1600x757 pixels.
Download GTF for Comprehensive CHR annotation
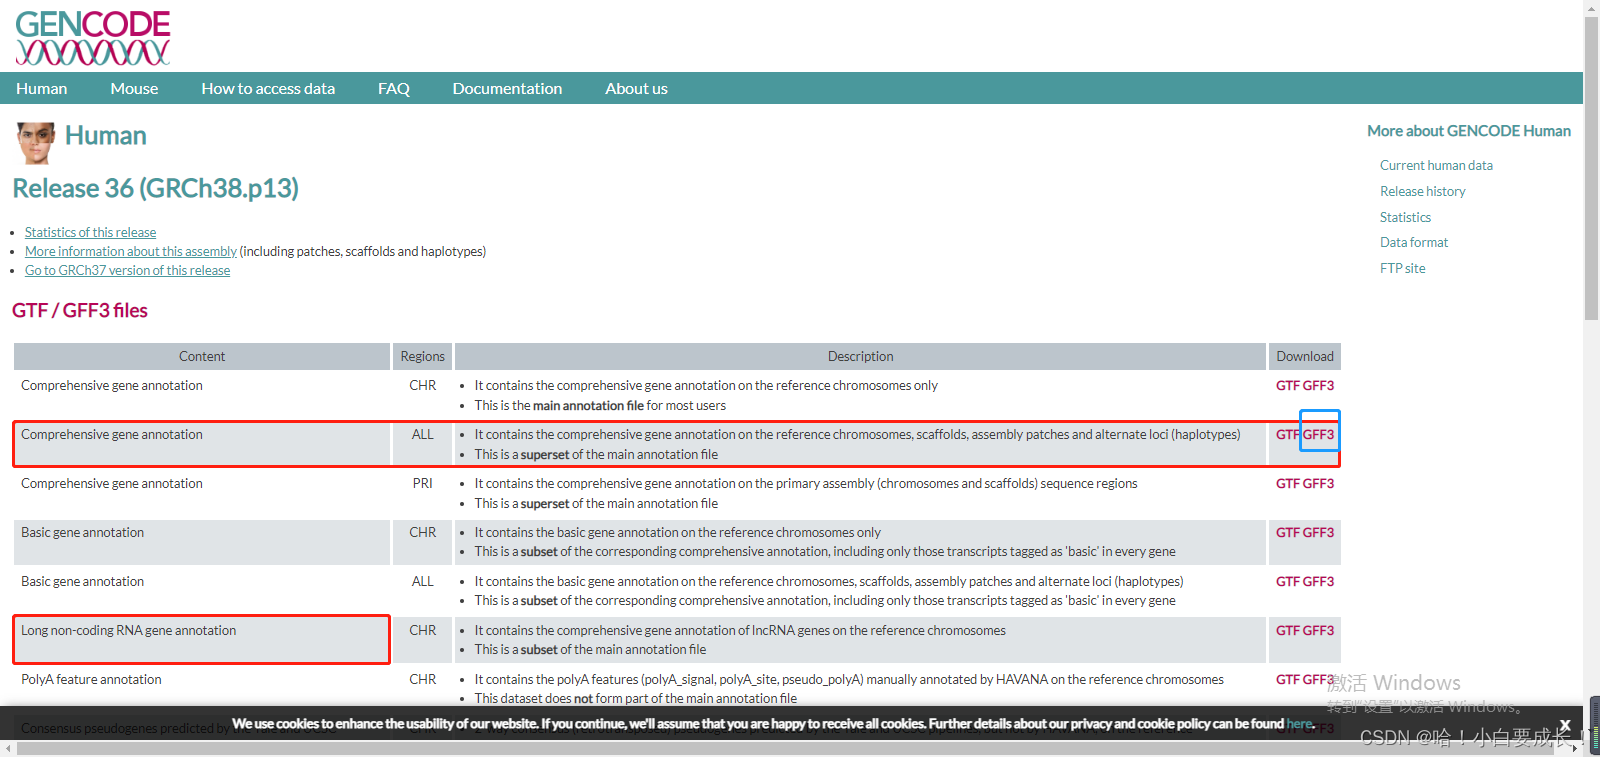tap(1287, 385)
